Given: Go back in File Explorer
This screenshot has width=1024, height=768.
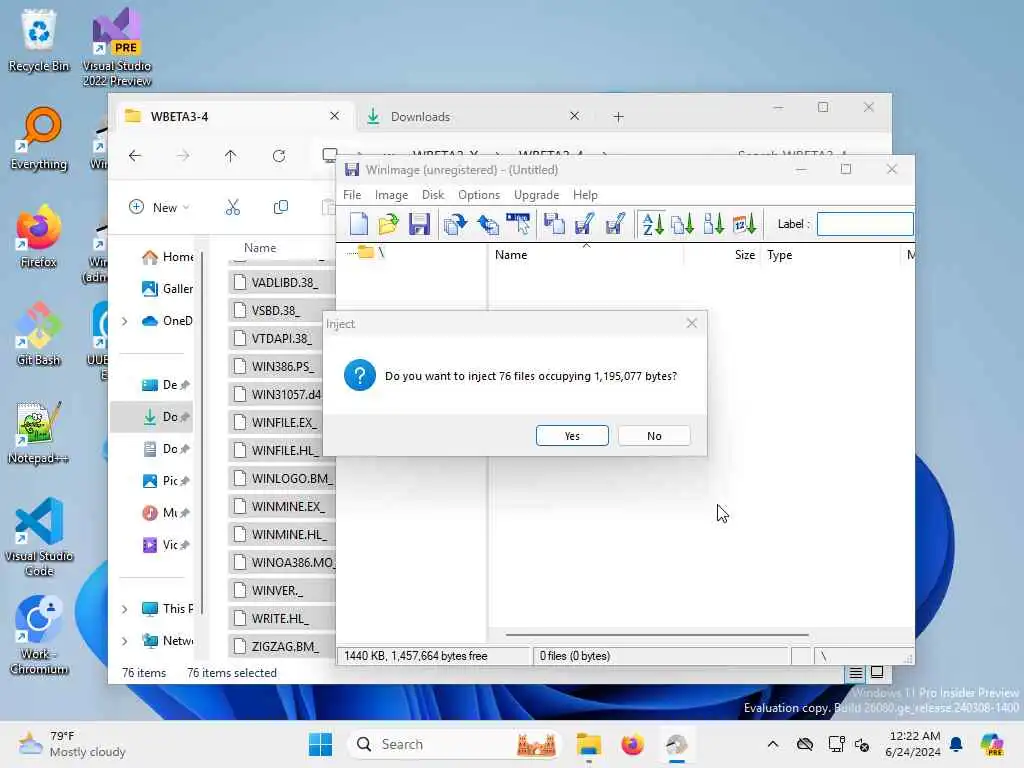Looking at the screenshot, I should pyautogui.click(x=135, y=155).
